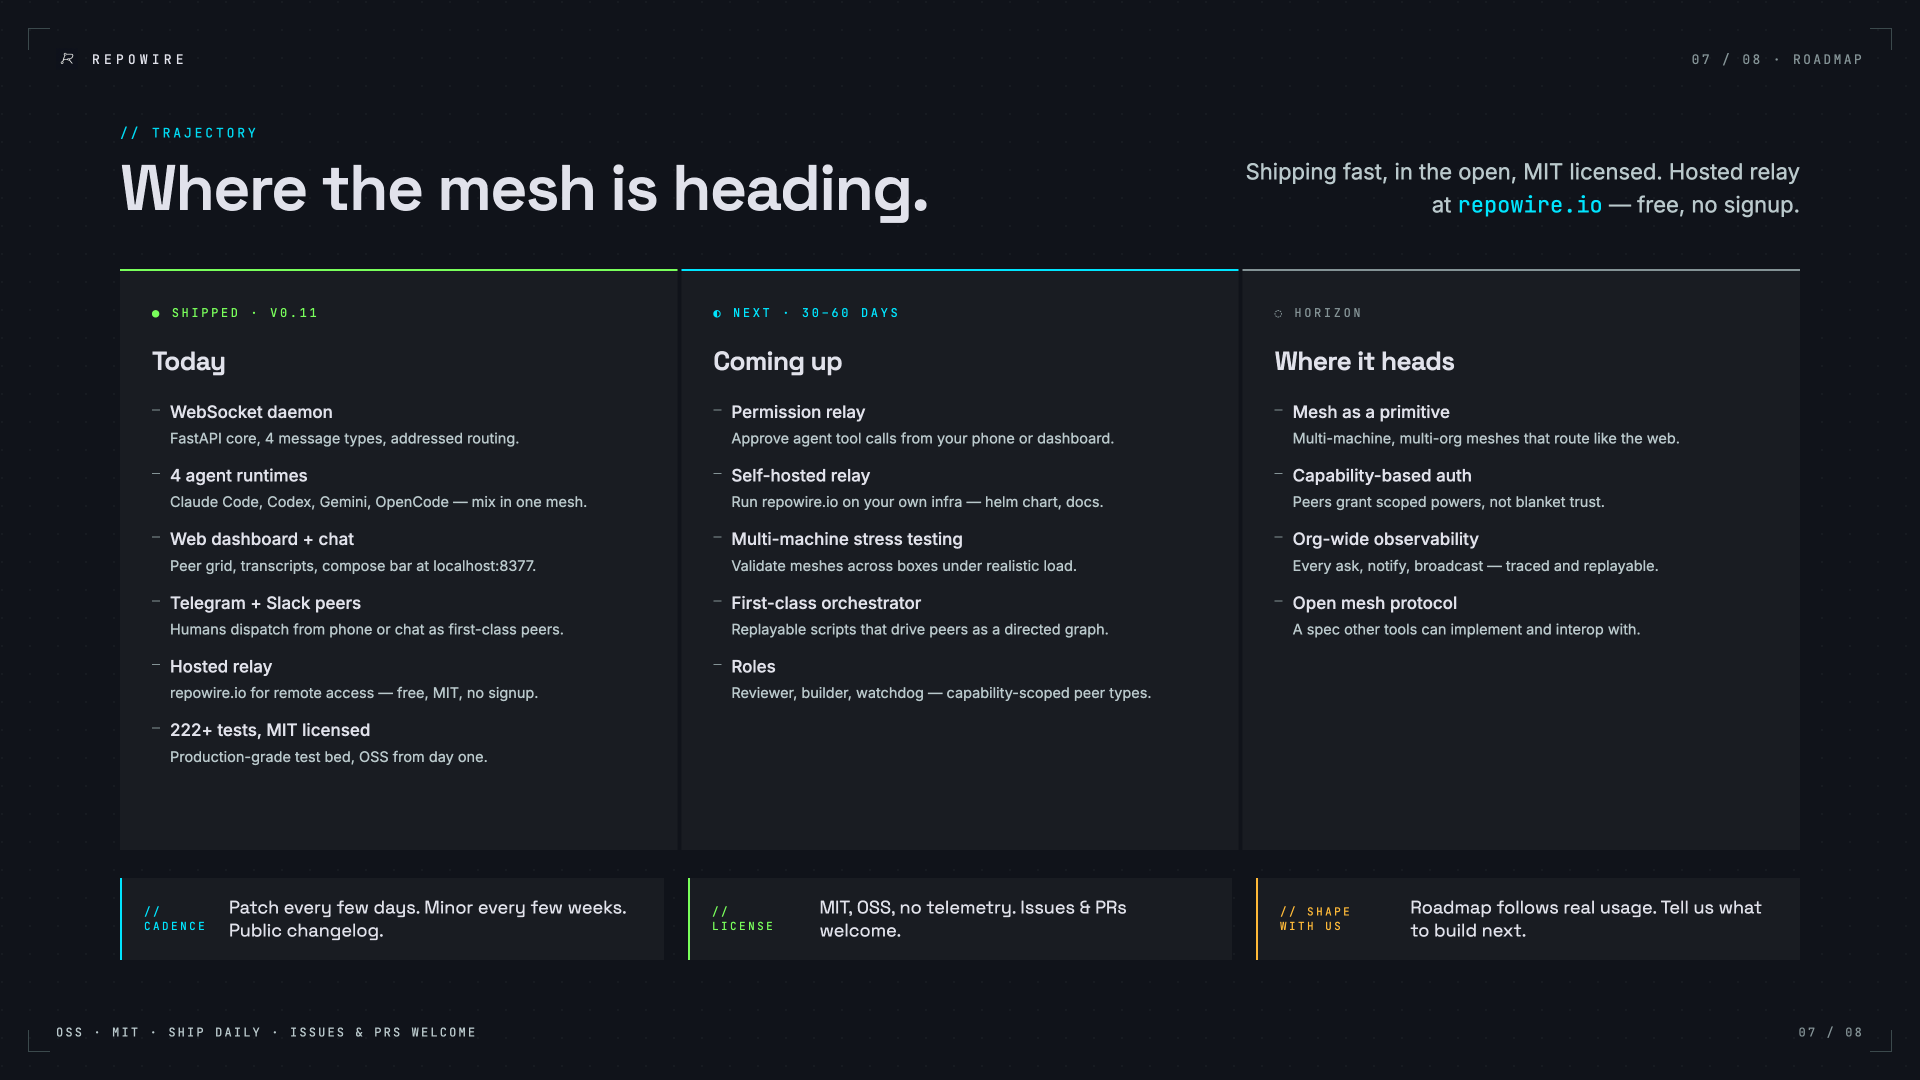Open the repowire.io link
This screenshot has height=1080, width=1920.
coord(1529,205)
